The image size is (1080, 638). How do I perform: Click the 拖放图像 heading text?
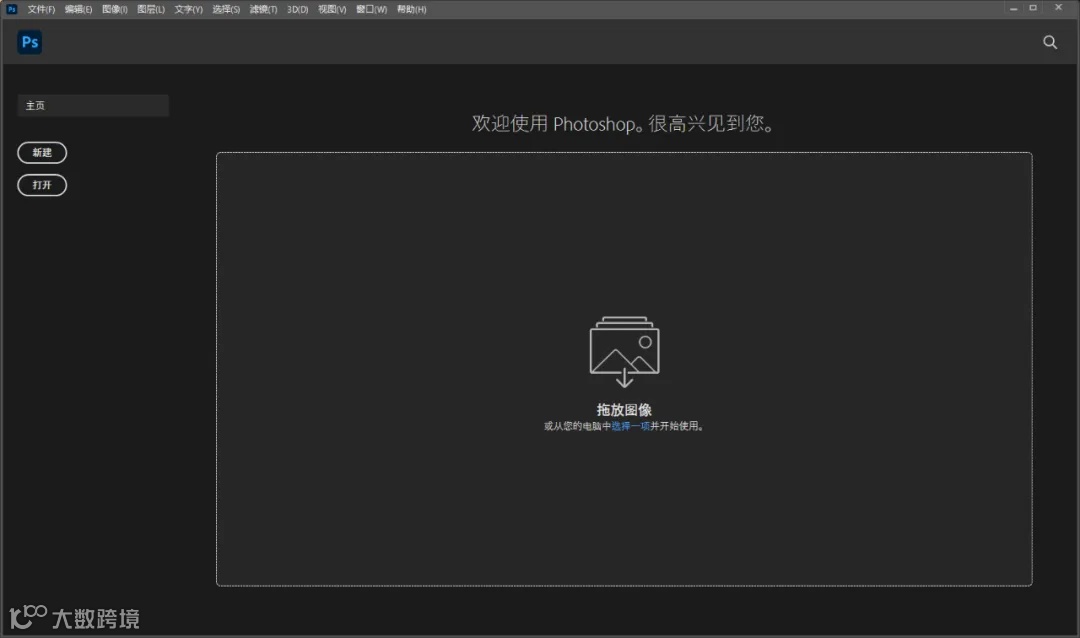pos(624,410)
